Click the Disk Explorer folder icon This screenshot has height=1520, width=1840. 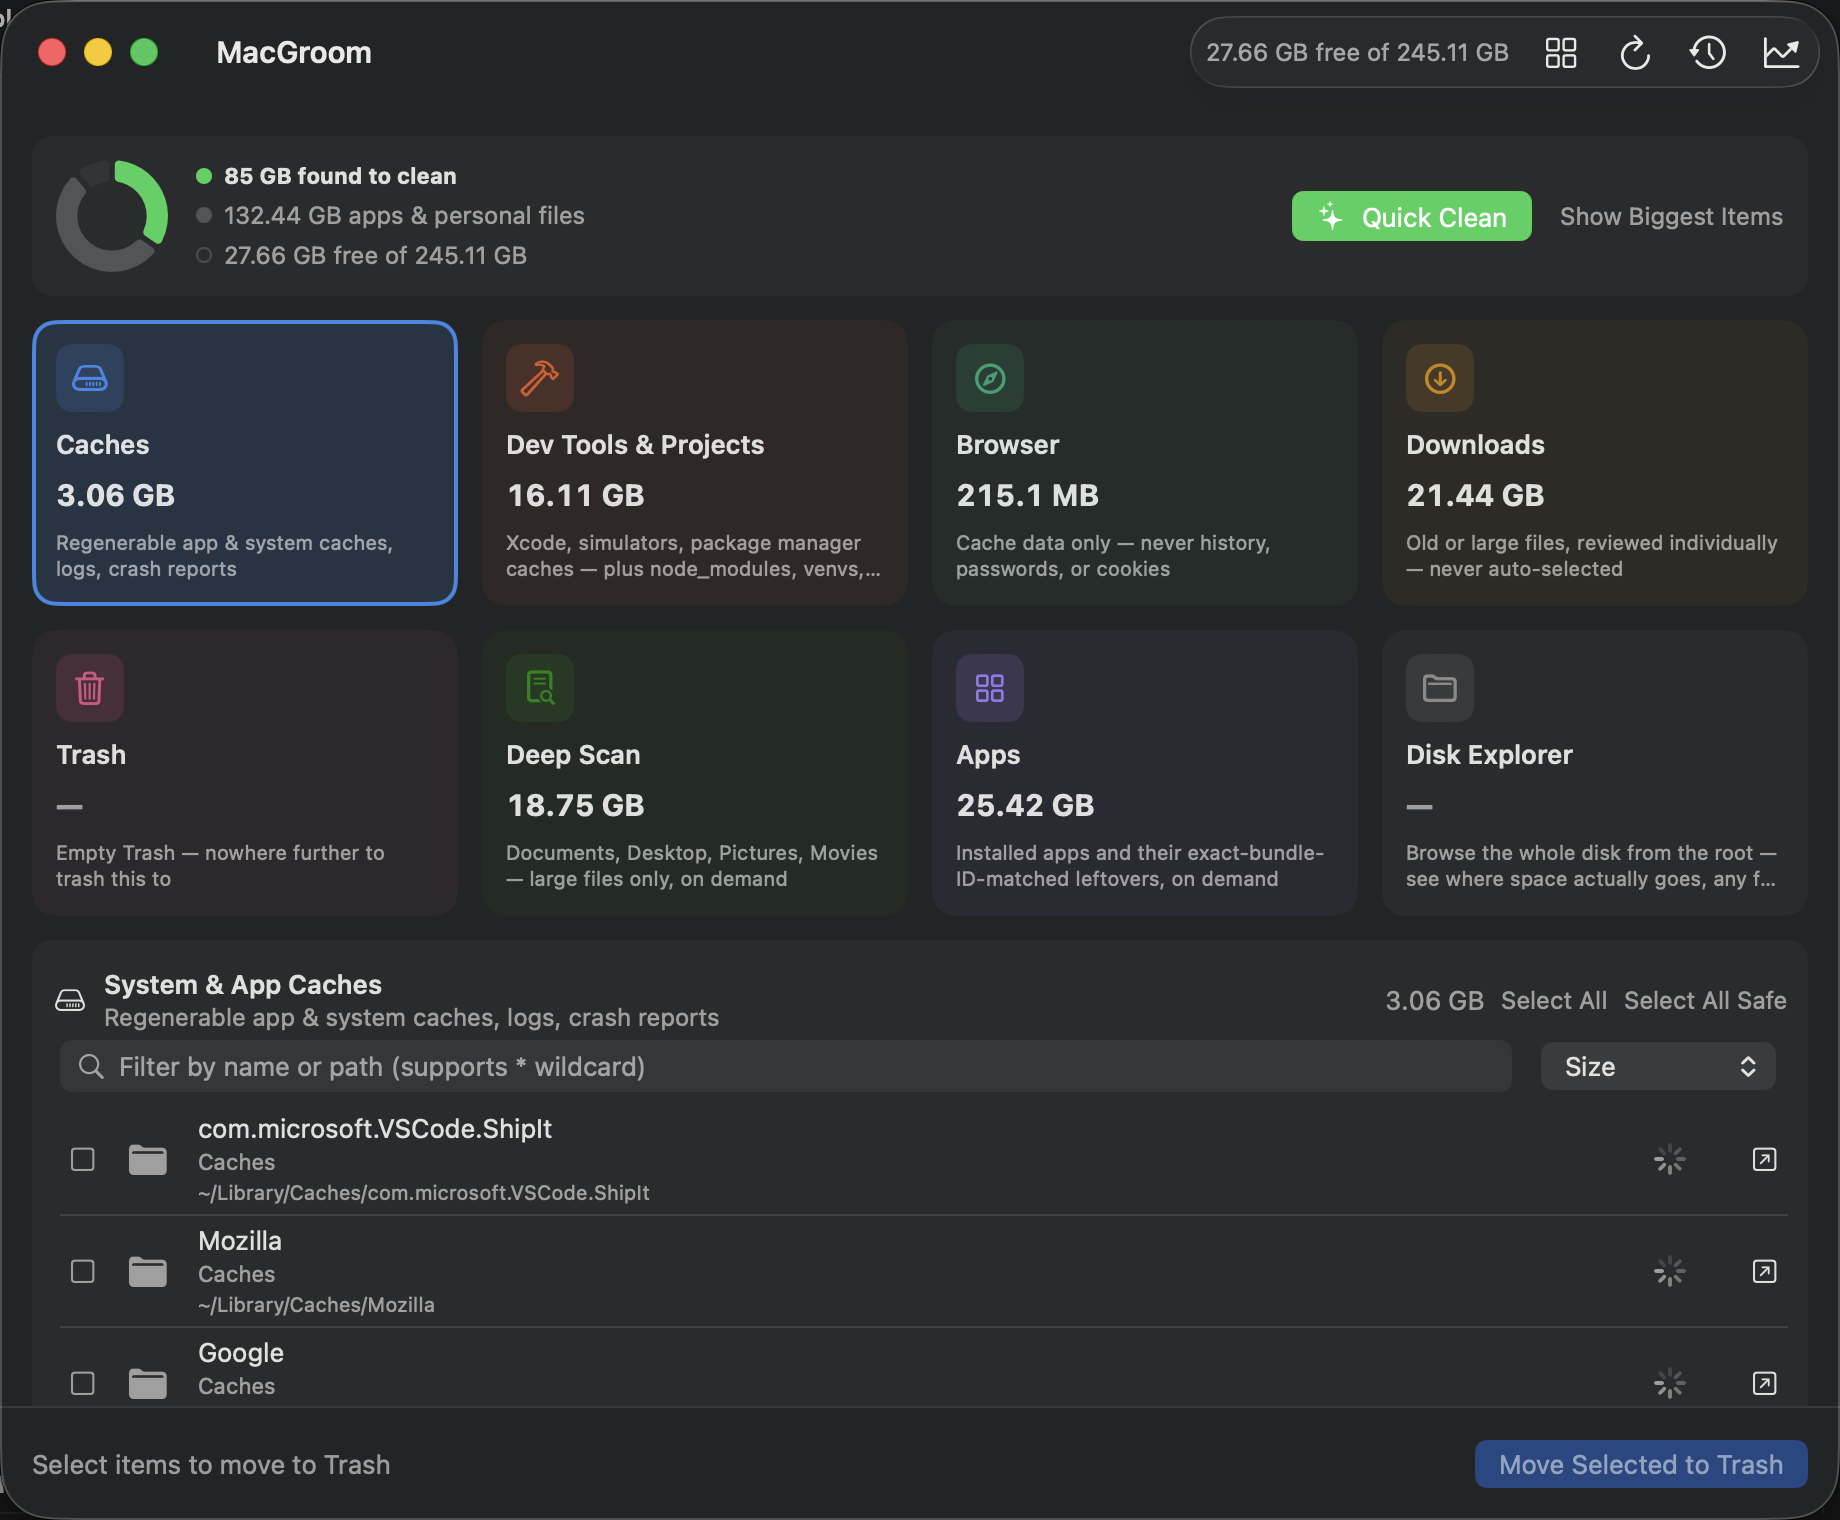point(1440,688)
